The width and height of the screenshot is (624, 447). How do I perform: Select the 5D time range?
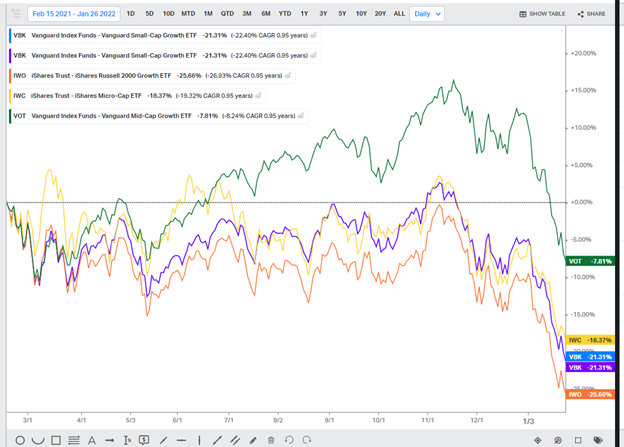[149, 14]
